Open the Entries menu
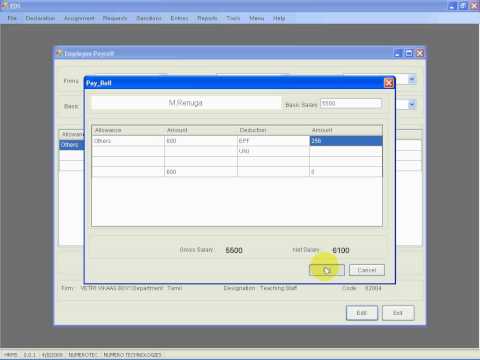The image size is (480, 360). [x=179, y=18]
